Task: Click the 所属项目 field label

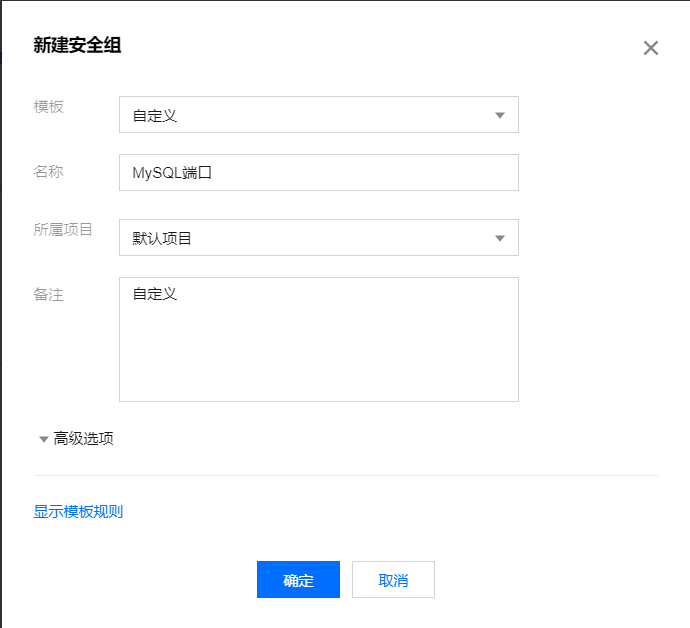Action: click(63, 229)
